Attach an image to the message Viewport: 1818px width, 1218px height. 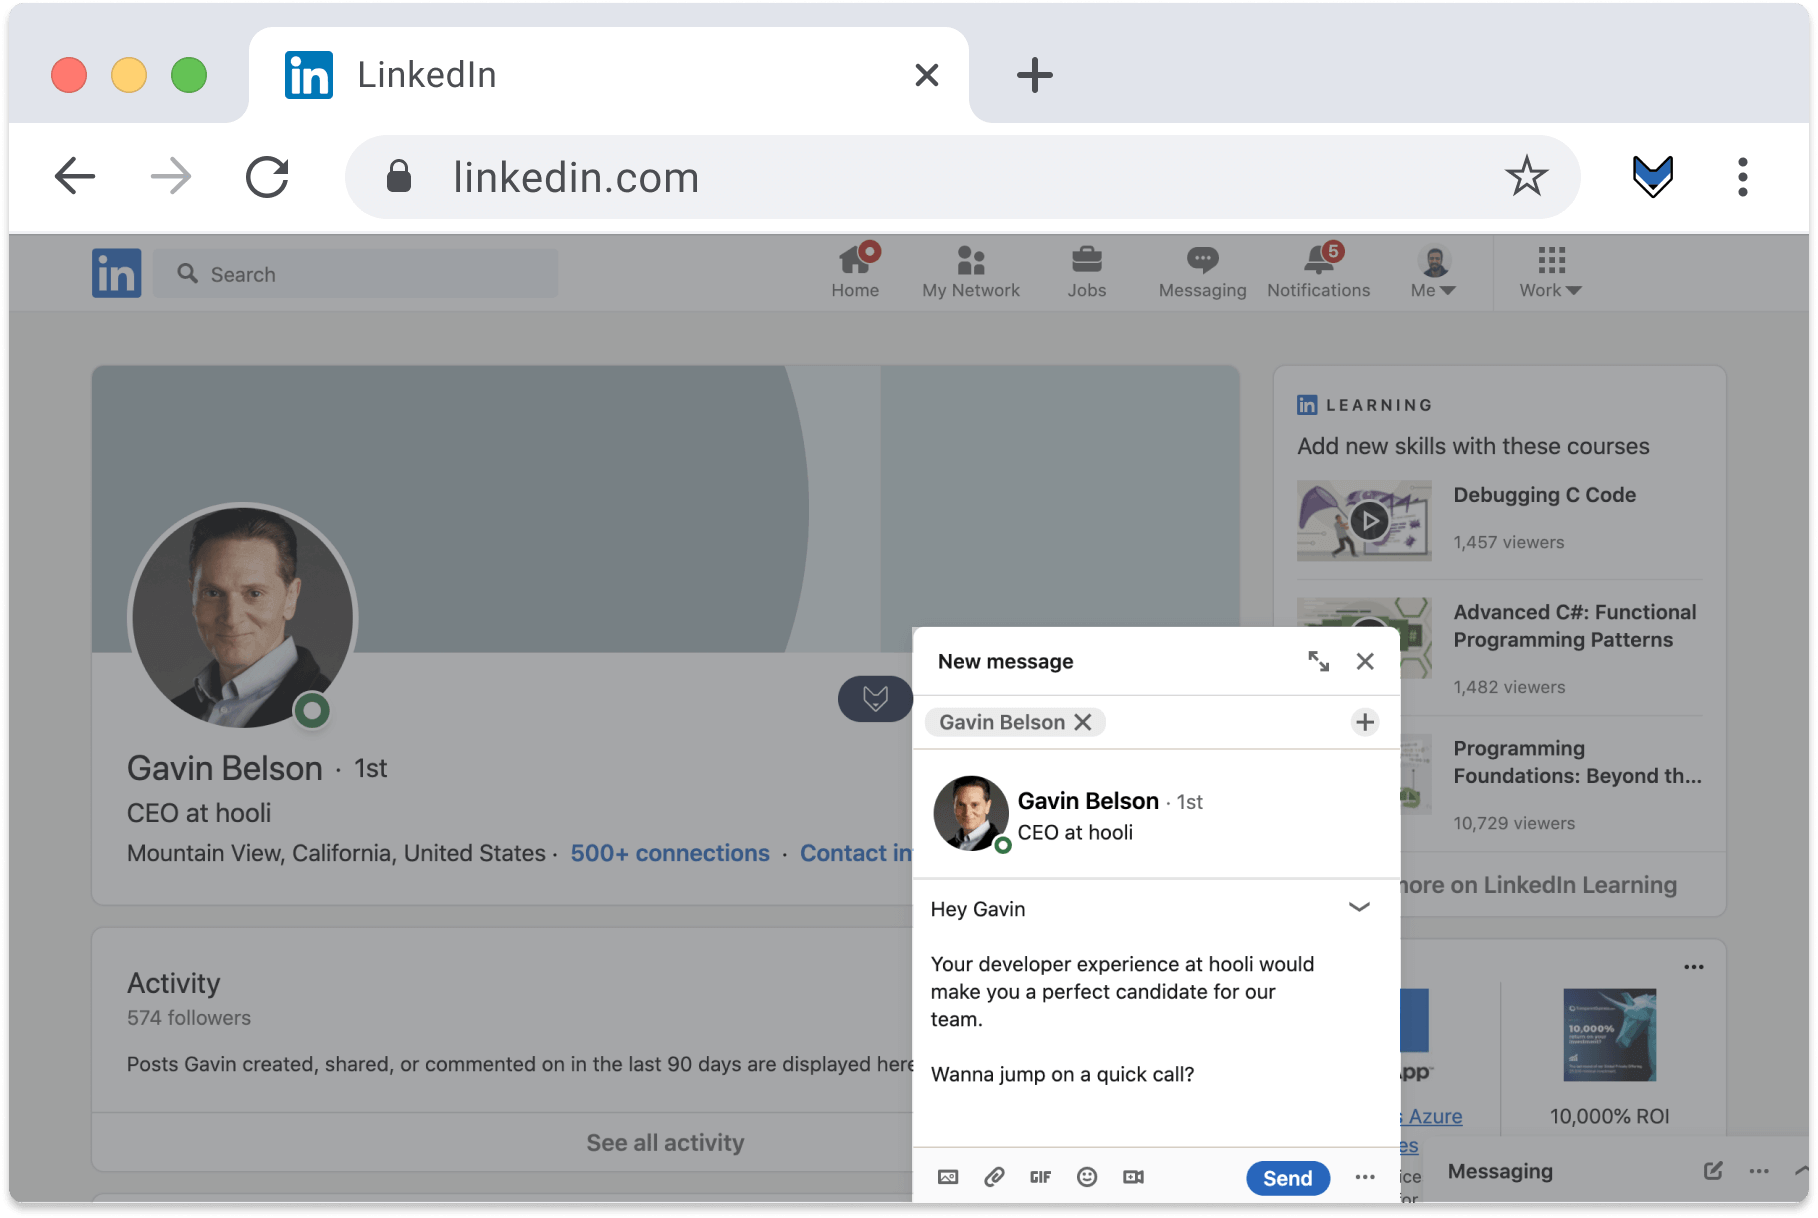(x=948, y=1177)
